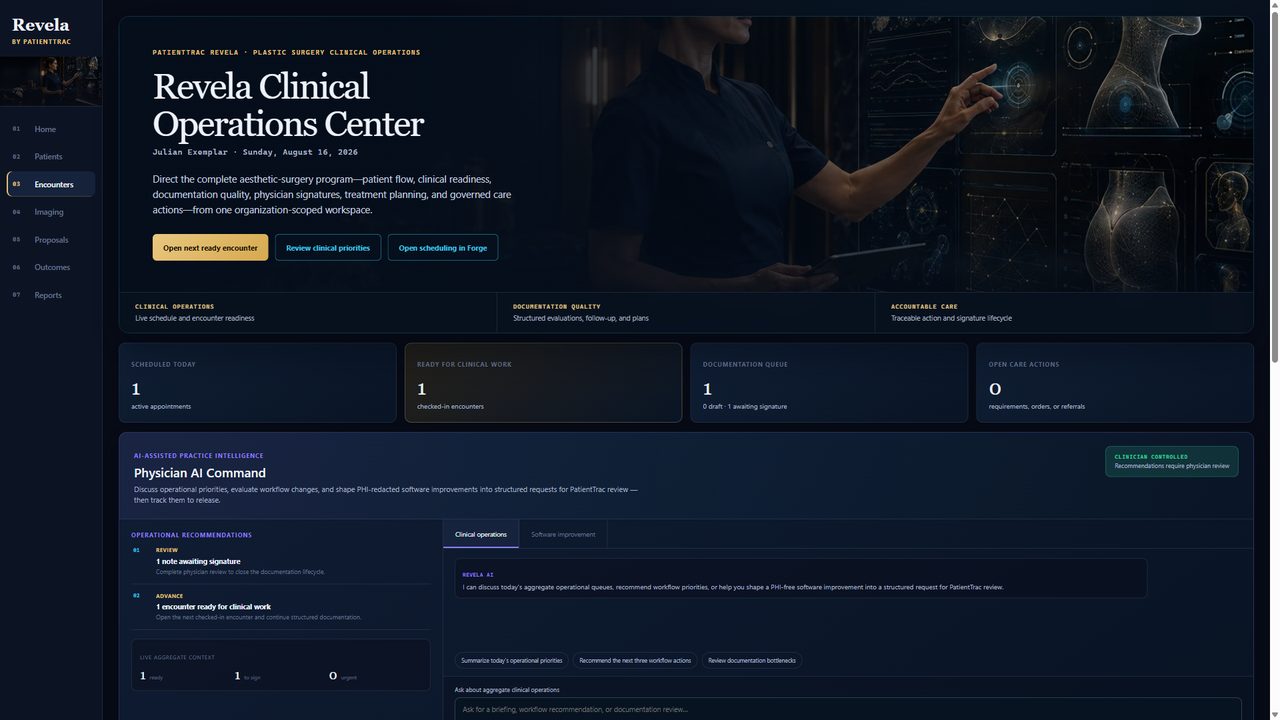
Task: Go to Home in the sidebar
Action: [x=50, y=129]
